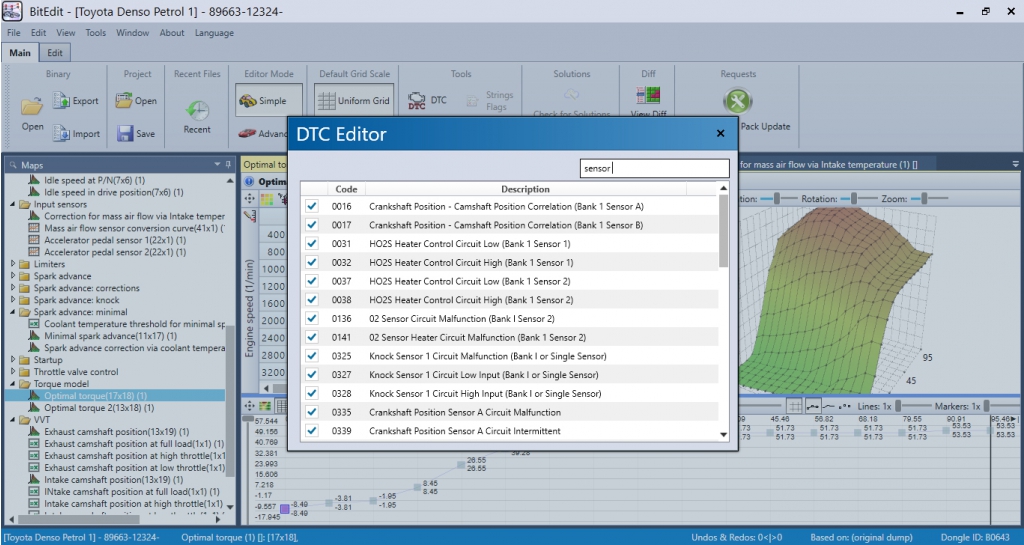Open the Tools menu
Image resolution: width=1024 pixels, height=545 pixels.
(x=95, y=33)
